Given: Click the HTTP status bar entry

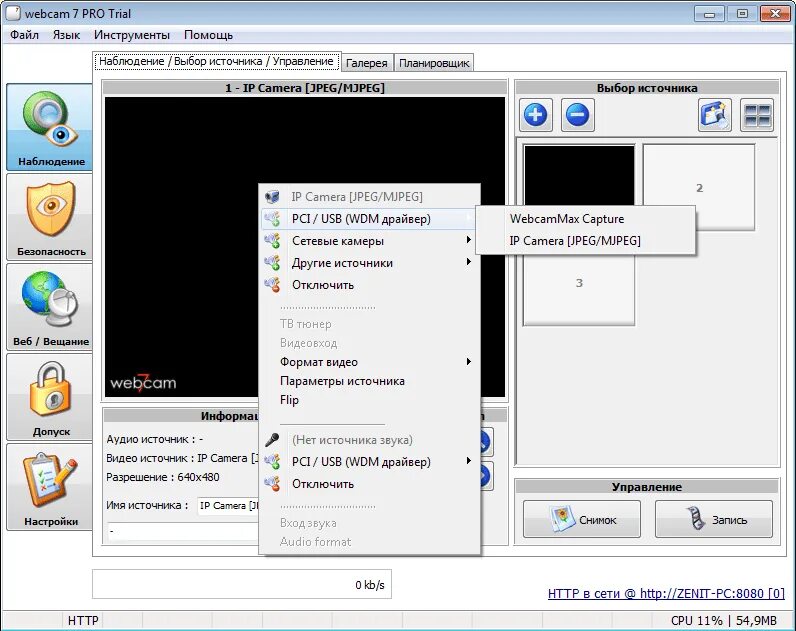Looking at the screenshot, I should (x=83, y=620).
